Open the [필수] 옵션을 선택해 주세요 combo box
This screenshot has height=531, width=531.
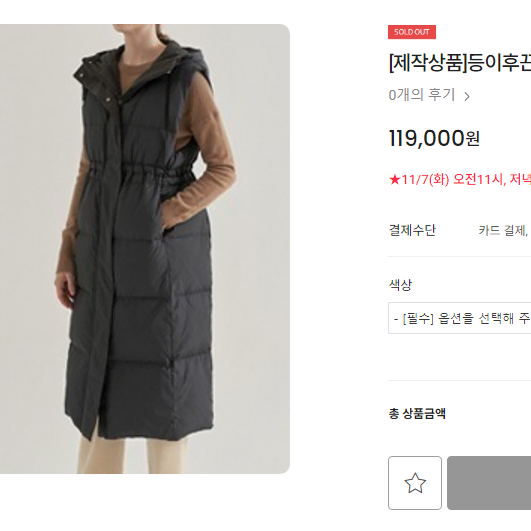(x=460, y=318)
